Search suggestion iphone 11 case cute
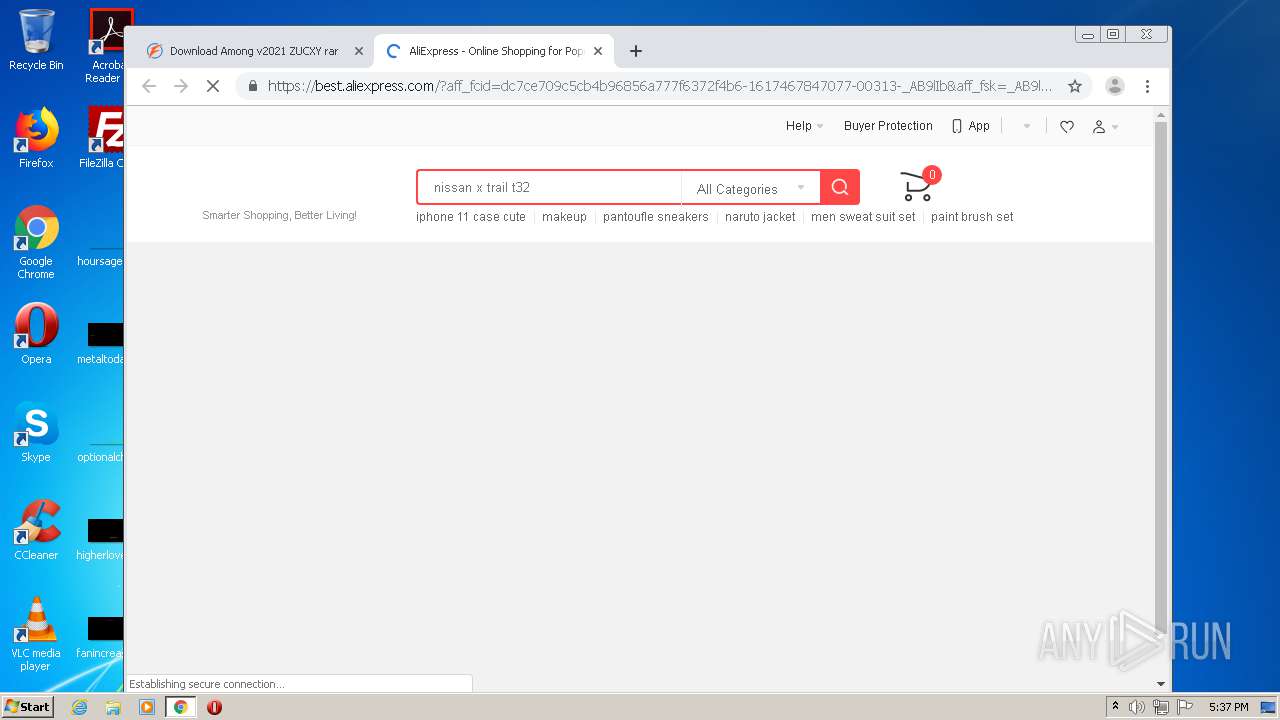1280x720 pixels. (x=471, y=217)
